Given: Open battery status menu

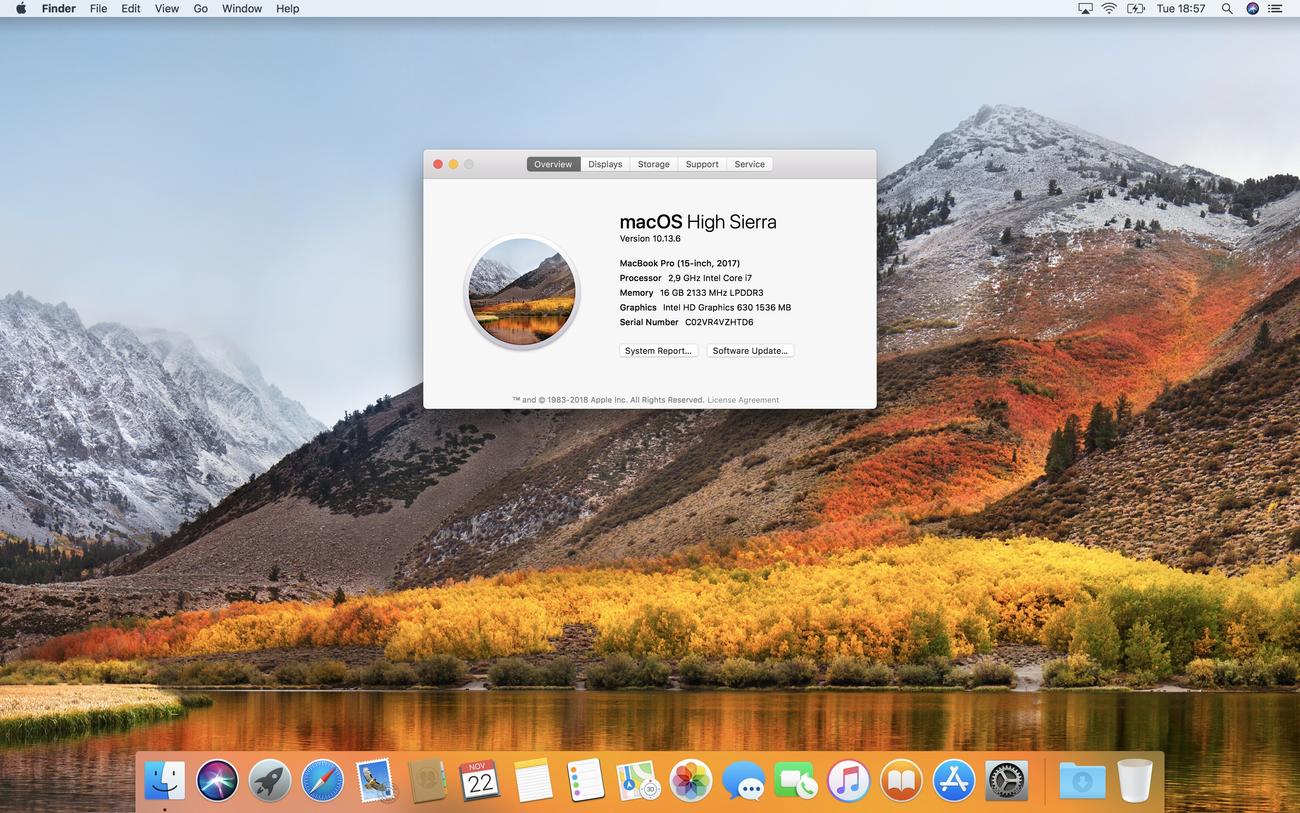Looking at the screenshot, I should coord(1135,8).
